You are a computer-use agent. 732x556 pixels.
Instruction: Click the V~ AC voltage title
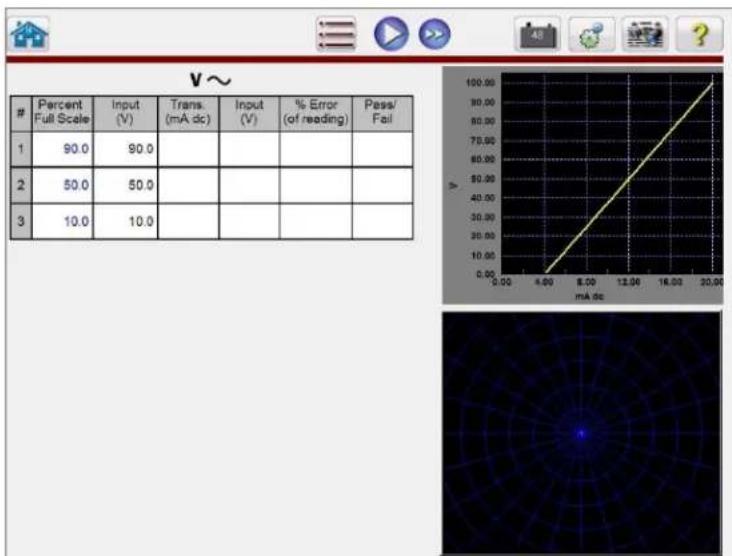211,80
